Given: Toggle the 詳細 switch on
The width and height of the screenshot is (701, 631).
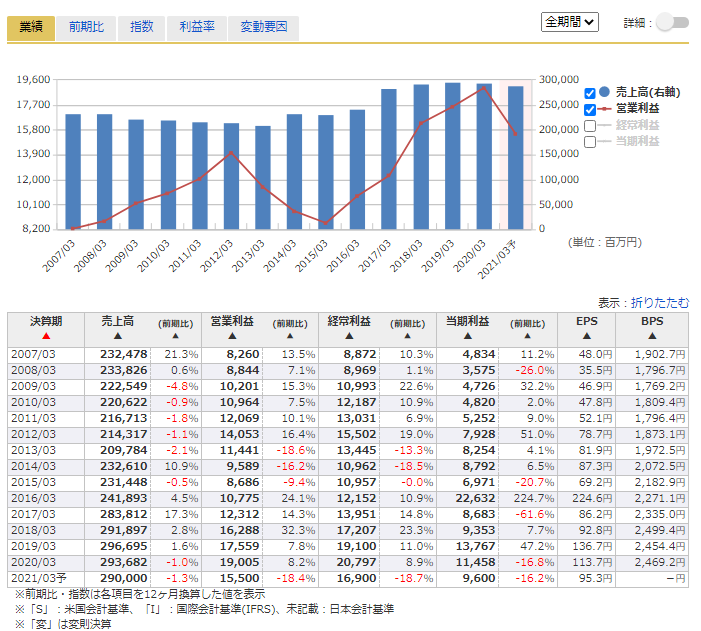Looking at the screenshot, I should coord(672,23).
